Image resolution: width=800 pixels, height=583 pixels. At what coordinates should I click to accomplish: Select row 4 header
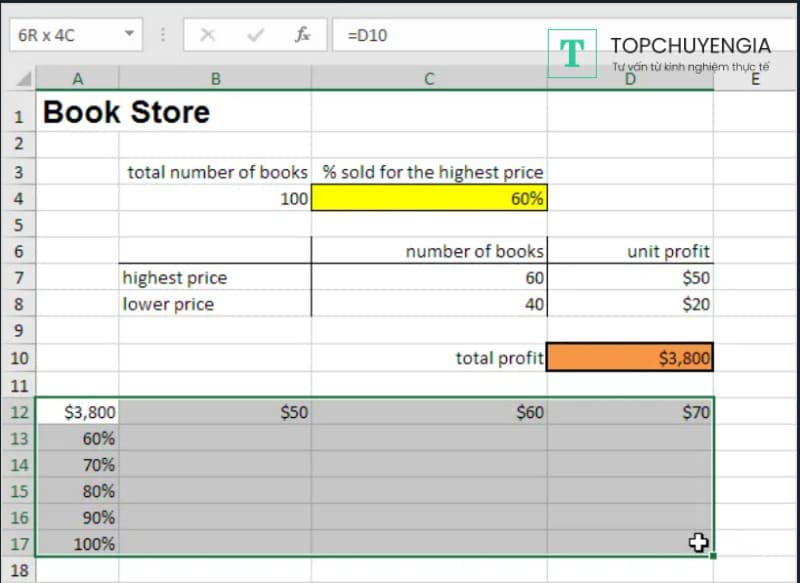19,198
